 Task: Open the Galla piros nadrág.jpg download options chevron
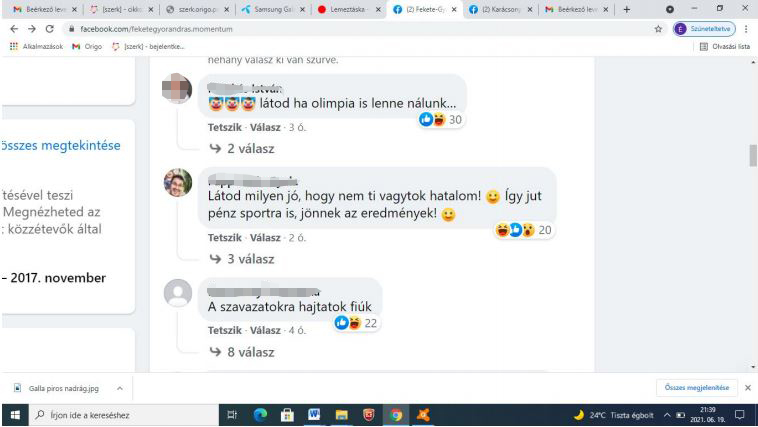tap(120, 388)
